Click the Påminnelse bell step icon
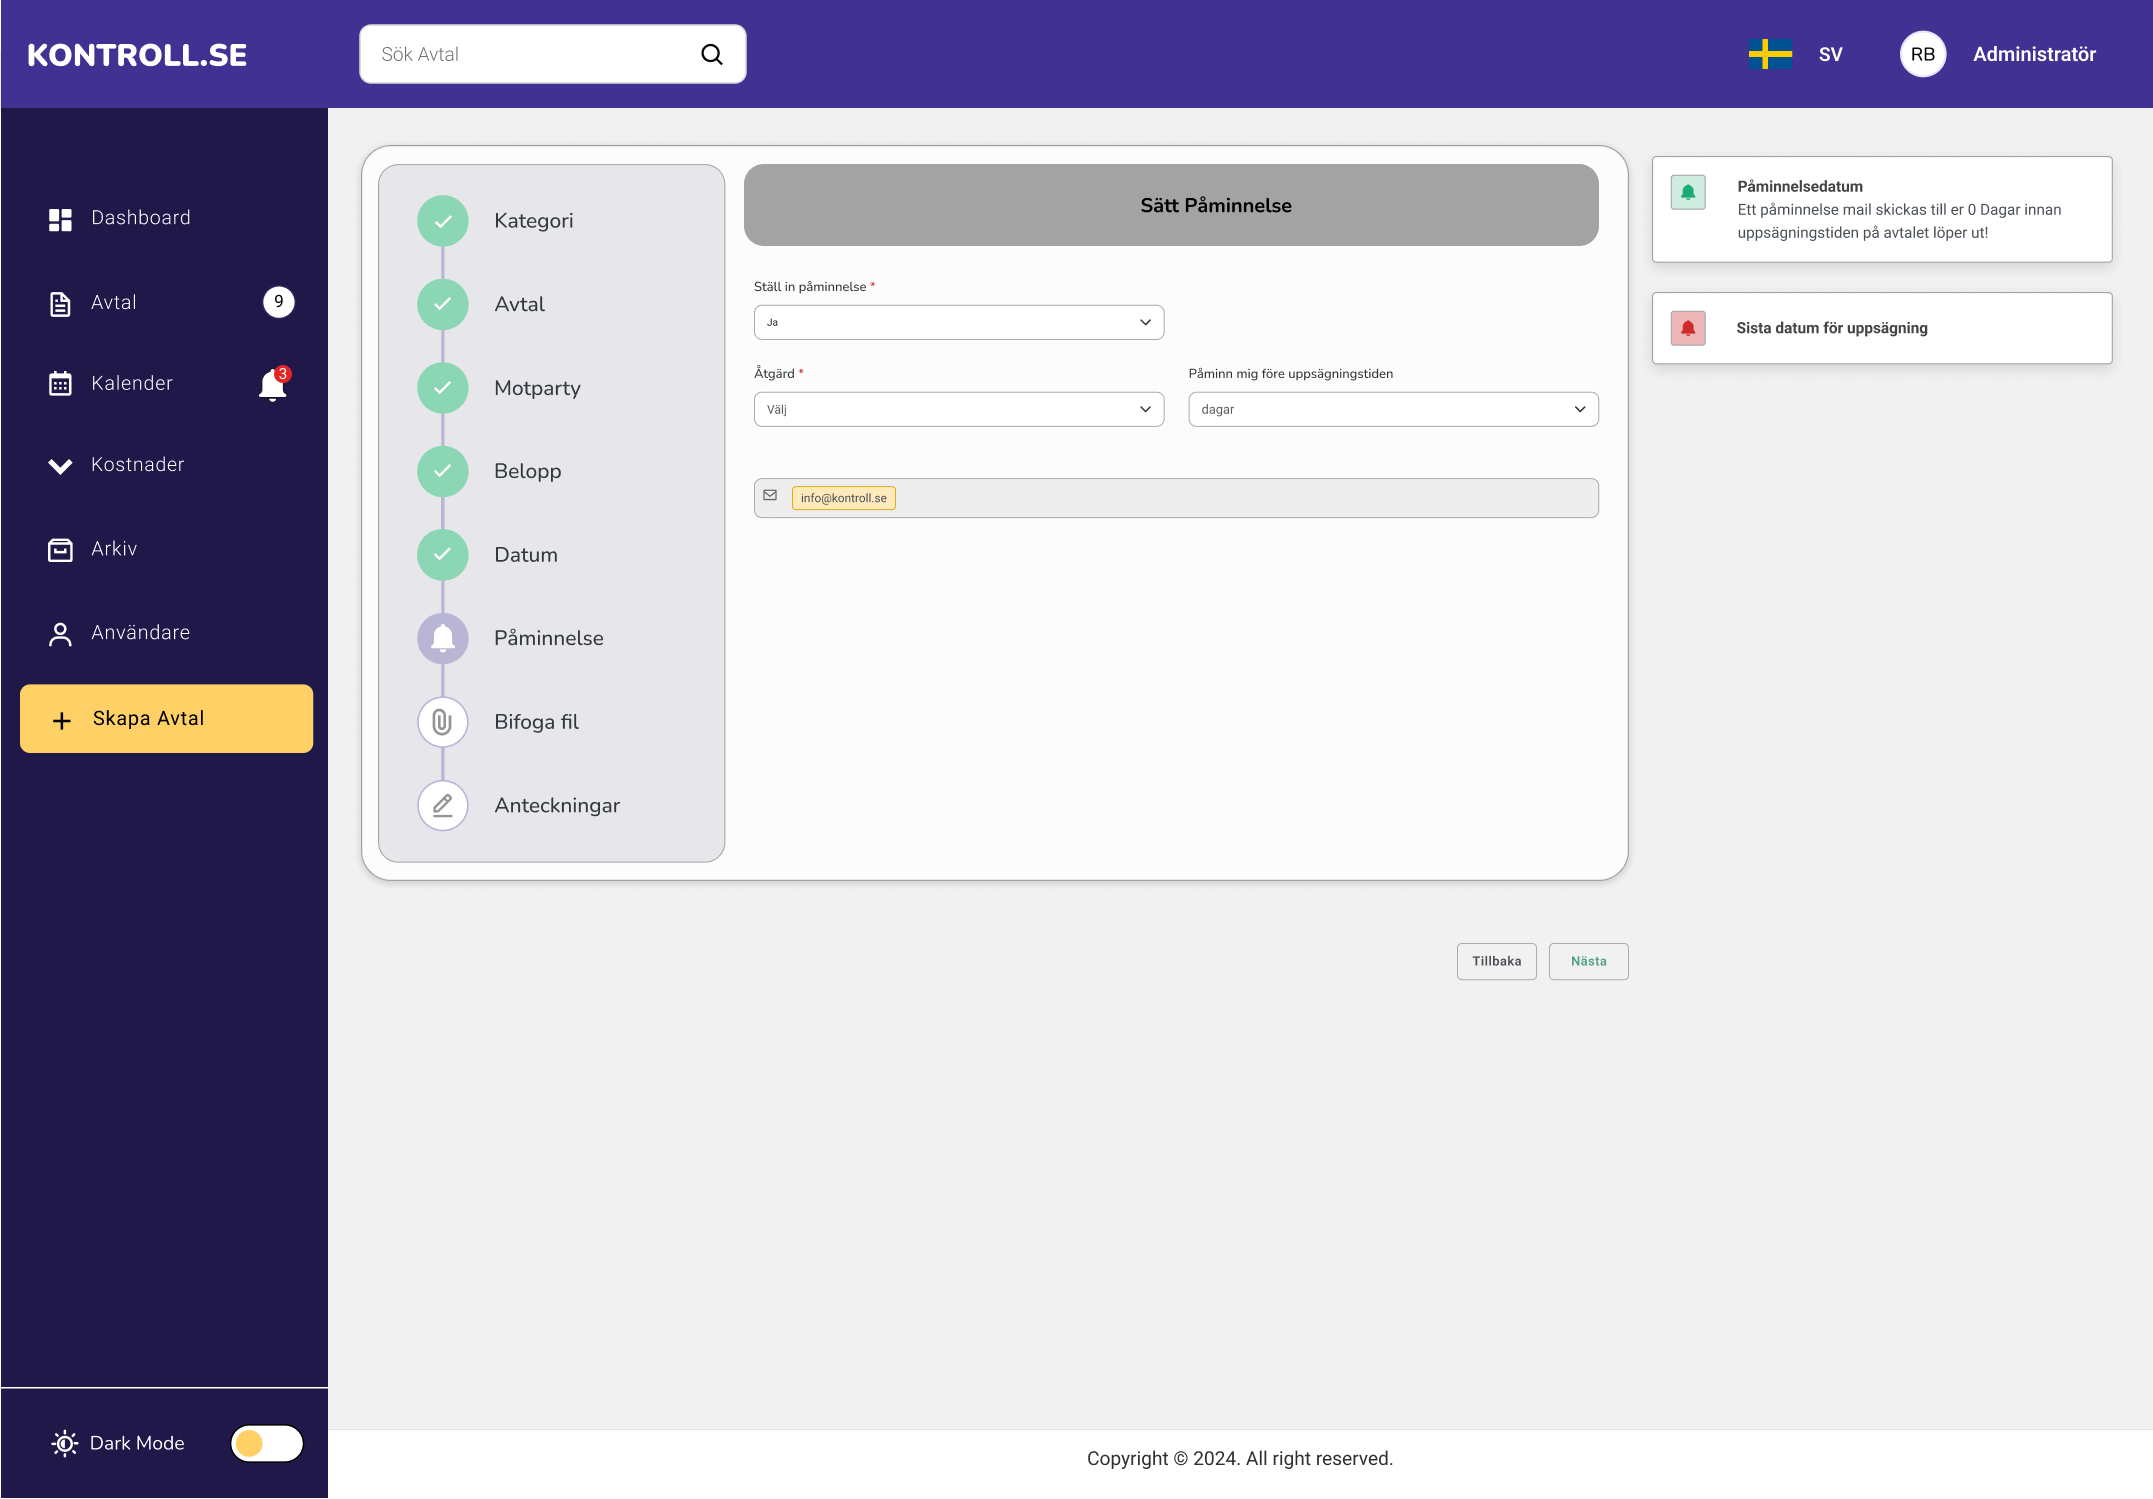Screen dimensions: 2153x1499 click(442, 638)
